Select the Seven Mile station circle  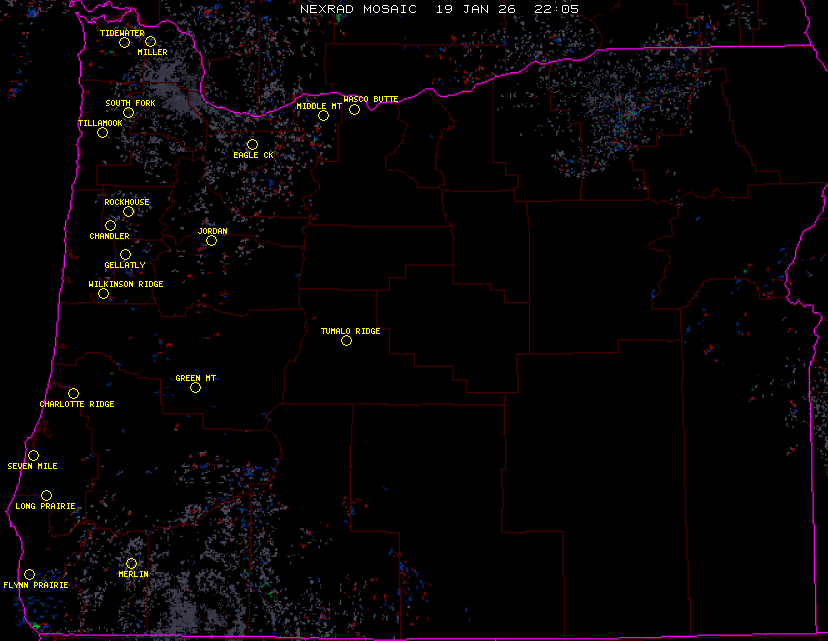pyautogui.click(x=33, y=455)
